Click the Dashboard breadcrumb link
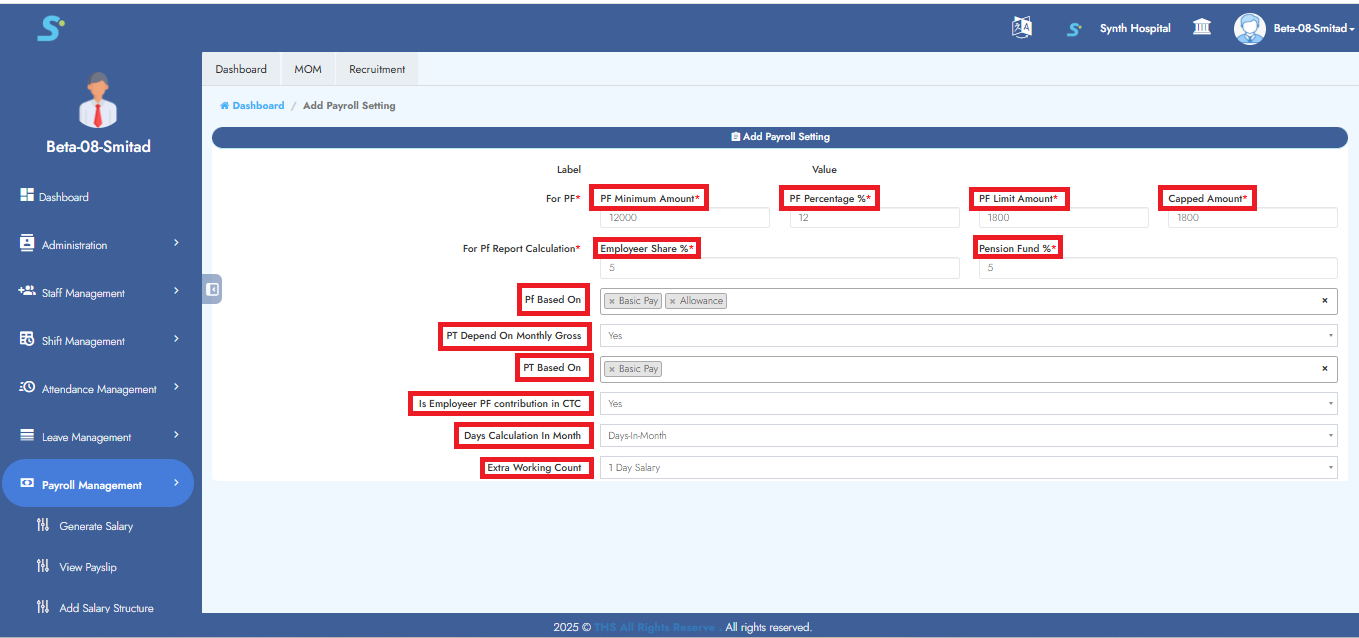The width and height of the screenshot is (1359, 638). click(258, 106)
